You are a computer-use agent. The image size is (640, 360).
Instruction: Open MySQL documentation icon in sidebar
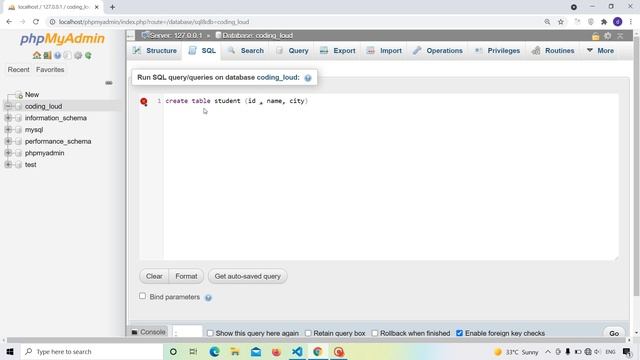(67, 56)
